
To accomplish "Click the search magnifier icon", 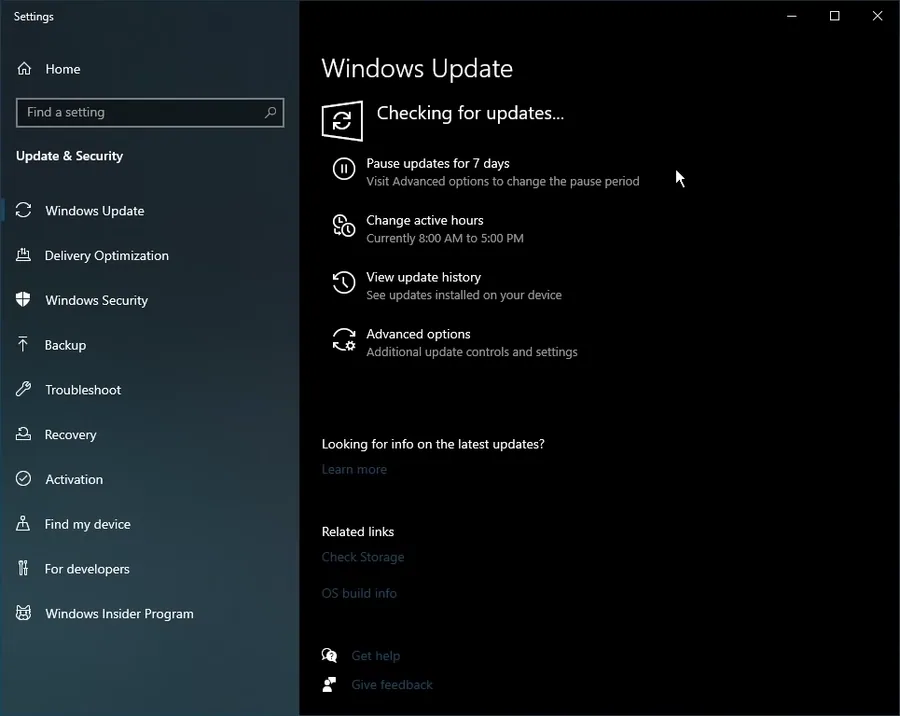I will click(x=270, y=113).
